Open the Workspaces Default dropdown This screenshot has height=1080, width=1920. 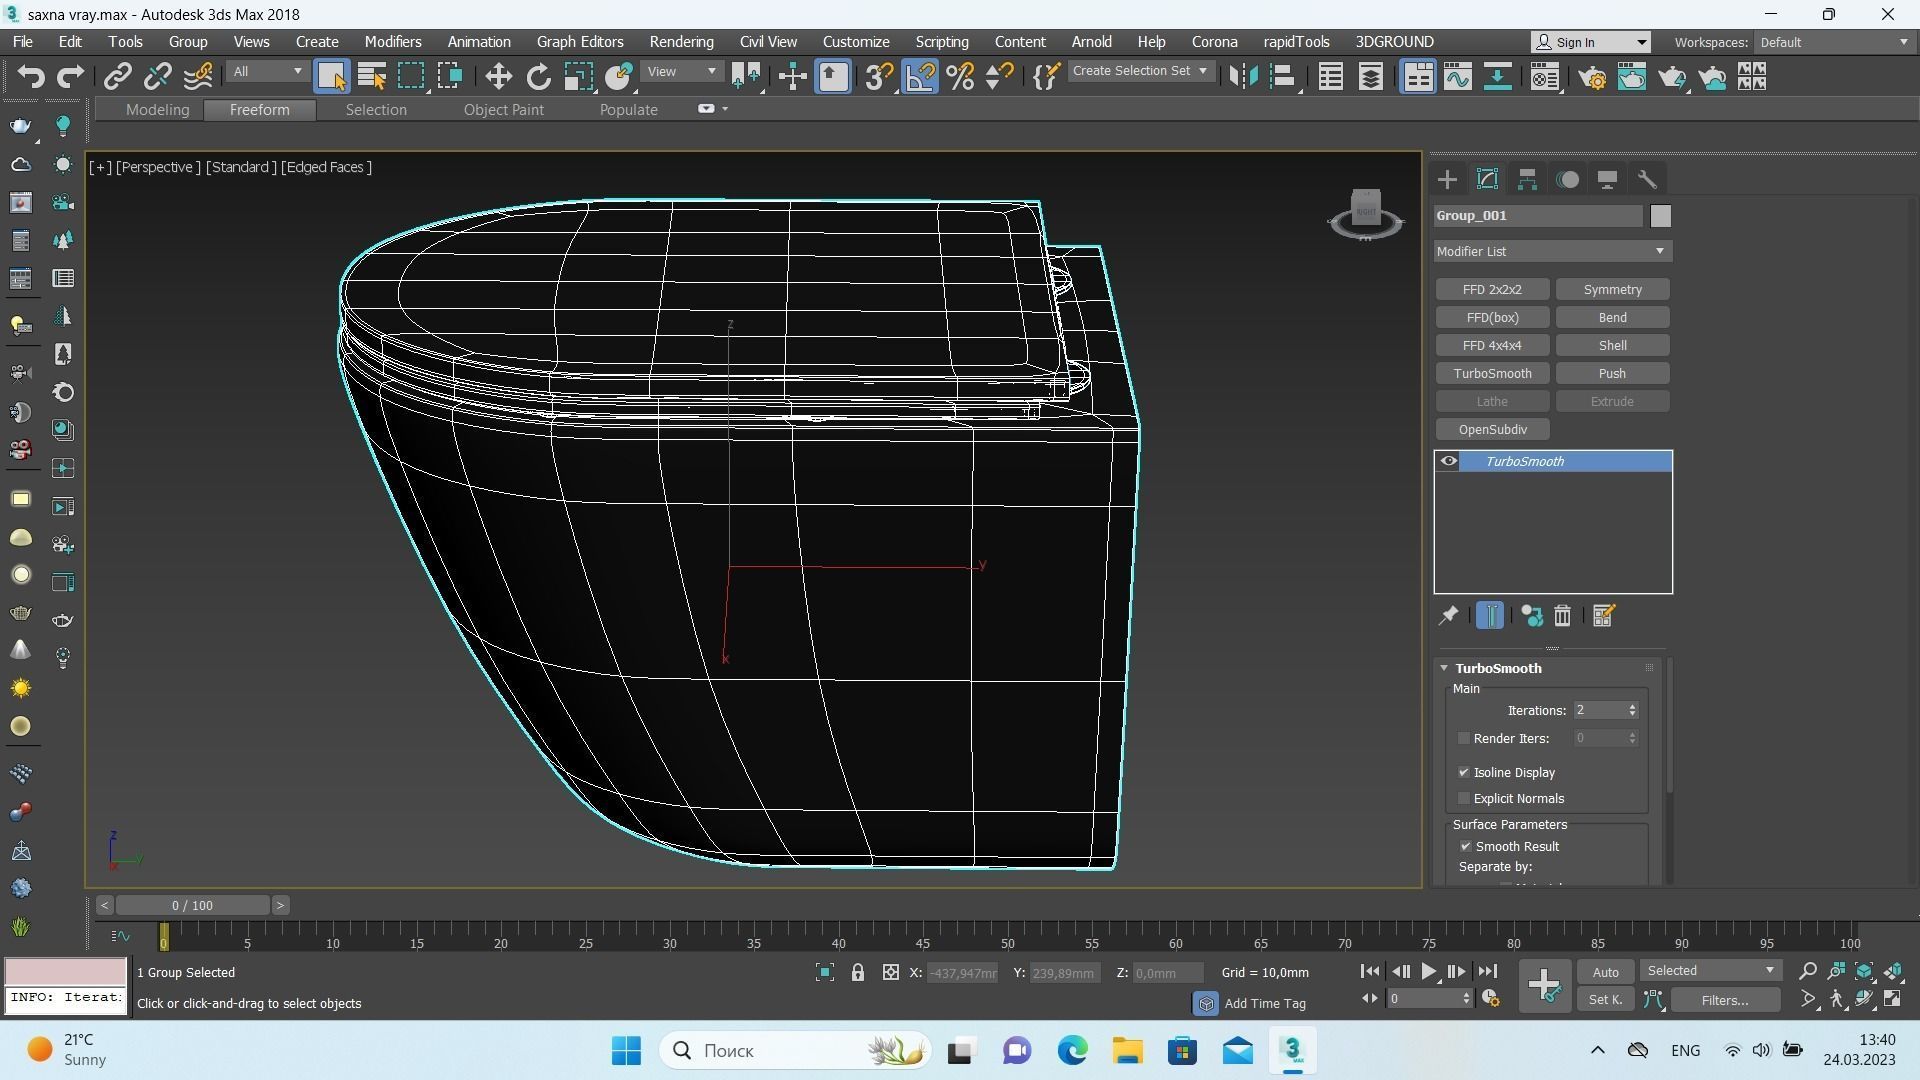click(x=1834, y=42)
